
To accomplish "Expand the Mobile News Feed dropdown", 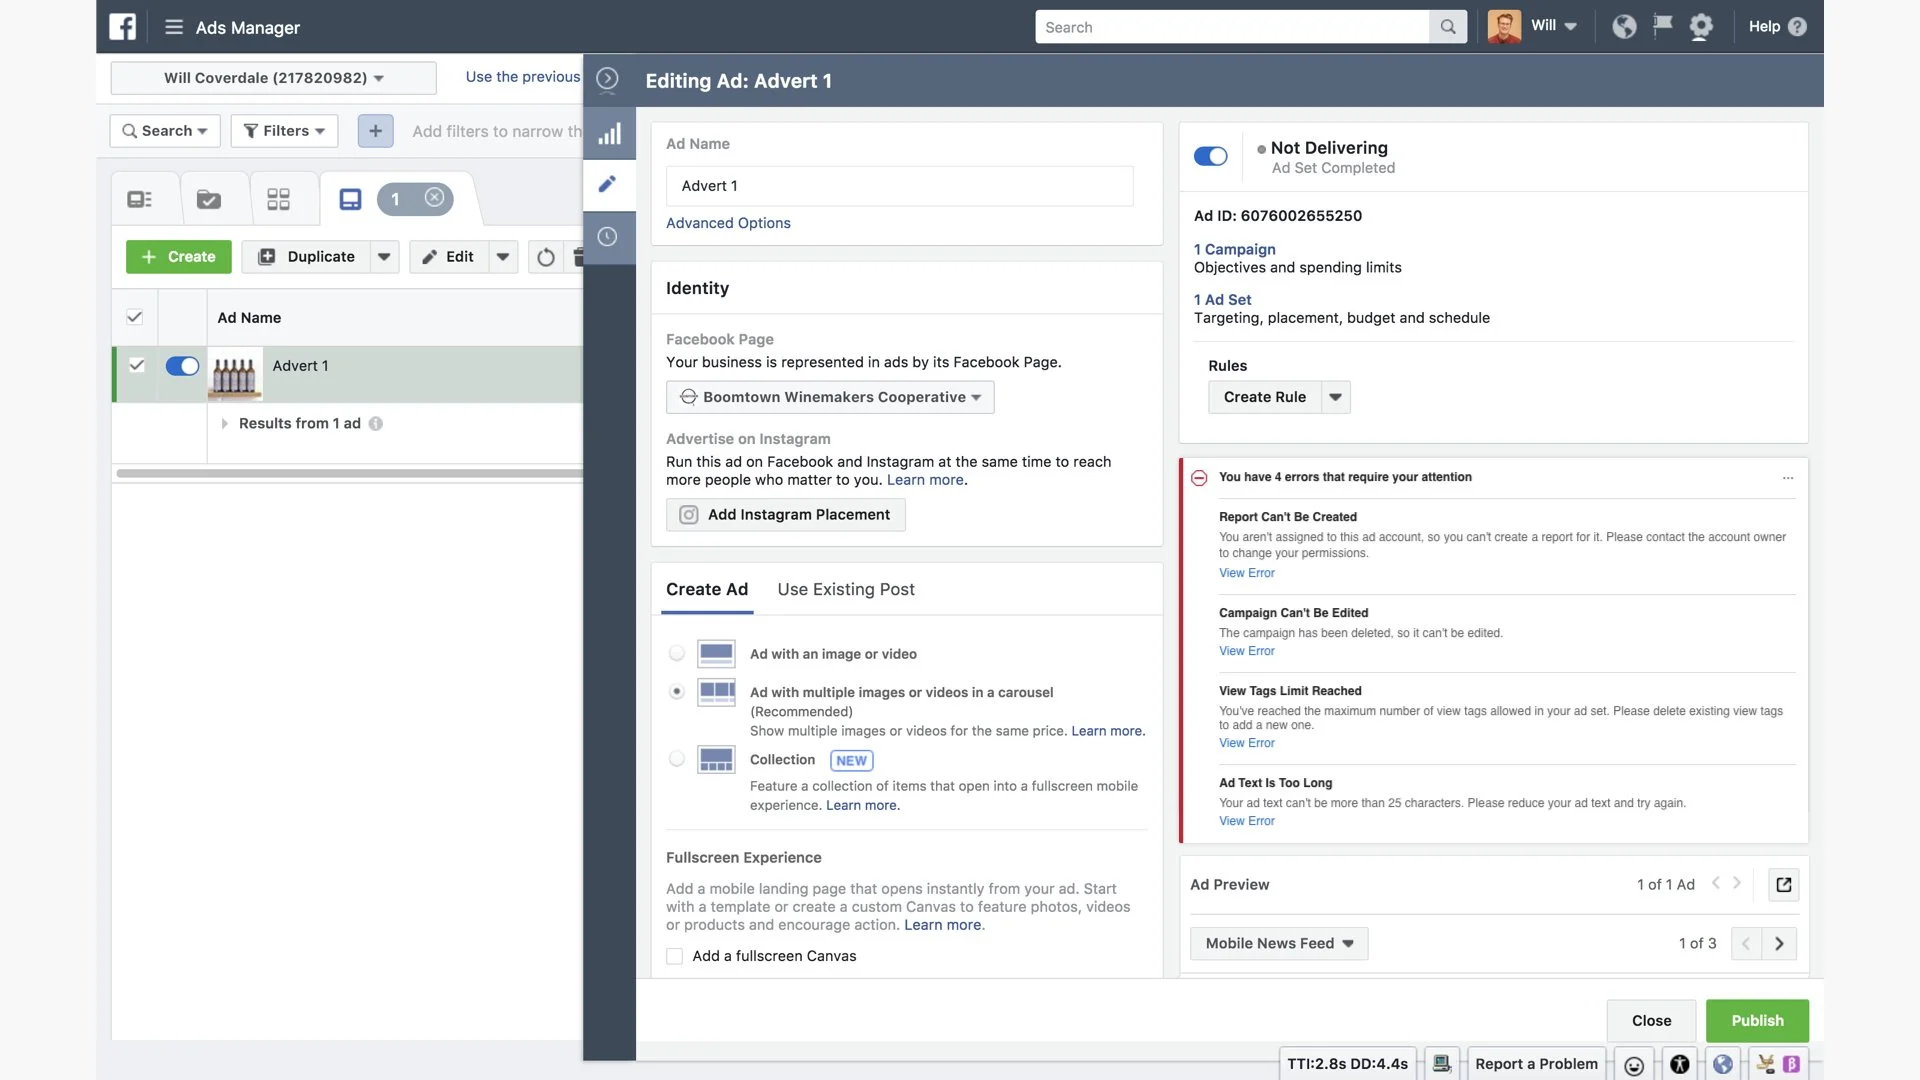I will tap(1278, 943).
